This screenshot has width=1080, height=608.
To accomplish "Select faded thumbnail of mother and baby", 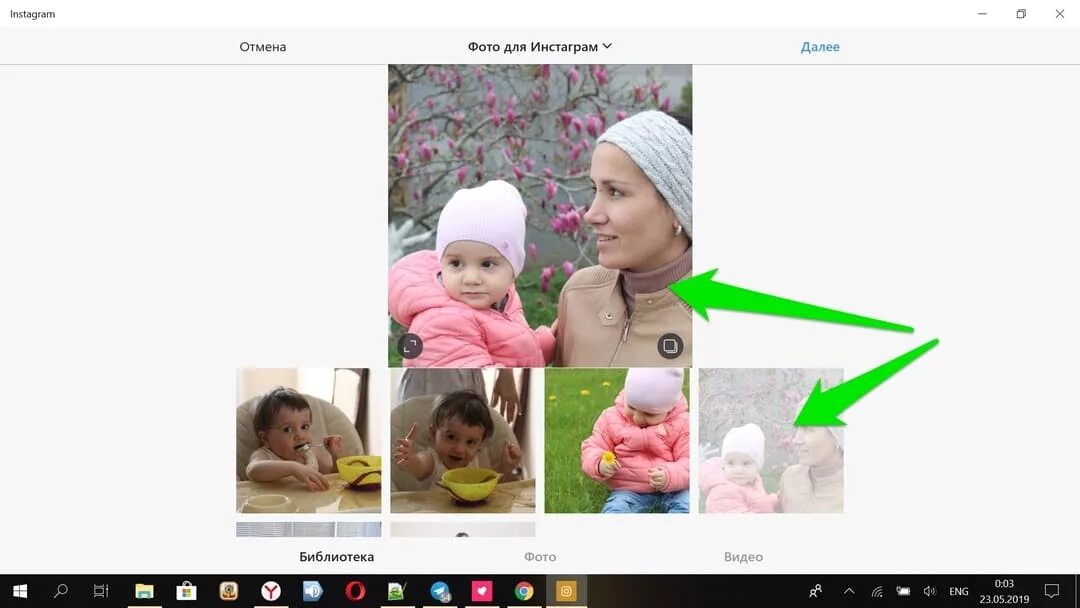I will [x=771, y=441].
